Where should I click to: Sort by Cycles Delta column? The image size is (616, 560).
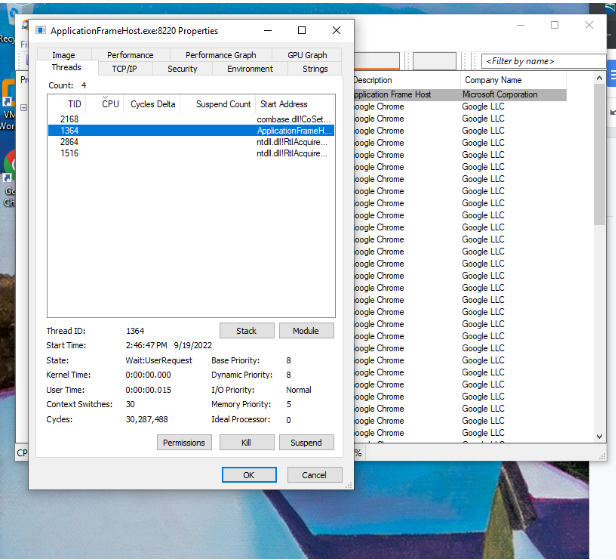tap(152, 104)
